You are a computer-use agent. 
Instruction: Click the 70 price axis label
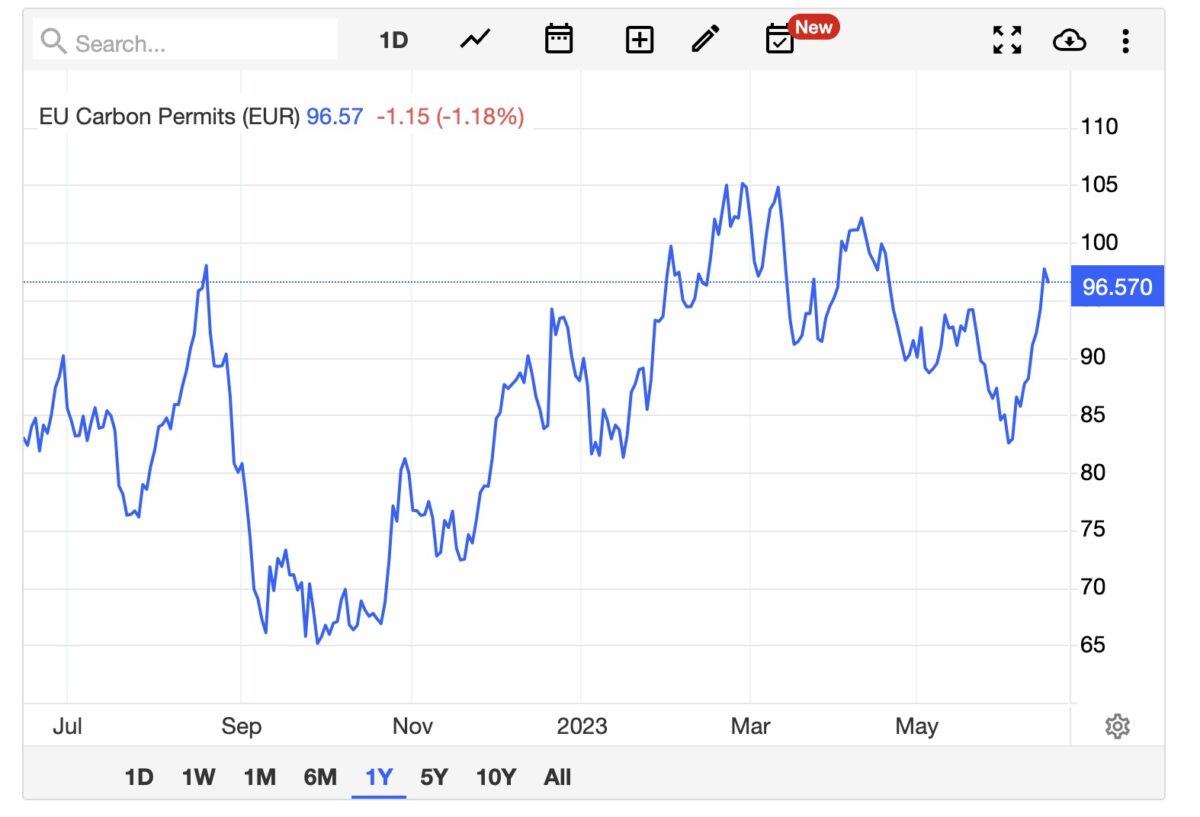click(1093, 587)
